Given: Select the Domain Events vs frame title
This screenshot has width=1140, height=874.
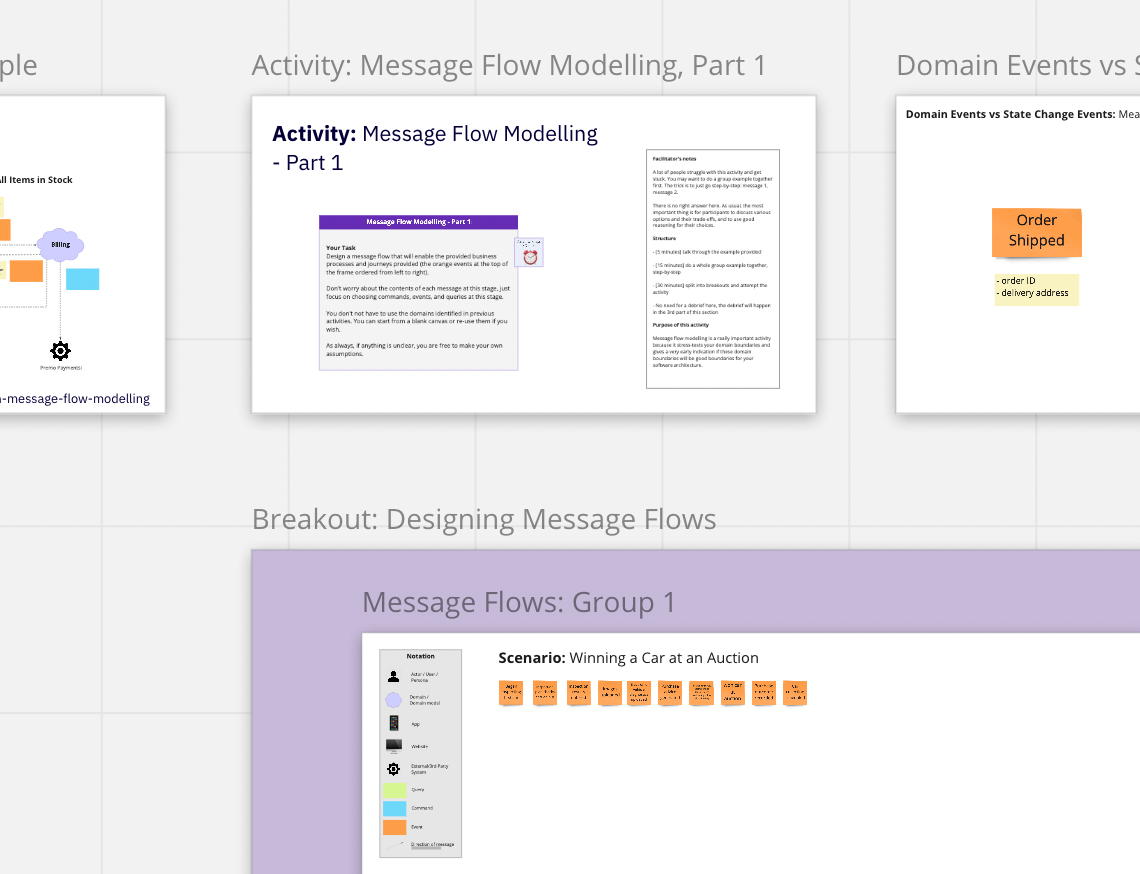Looking at the screenshot, I should click(x=1018, y=65).
